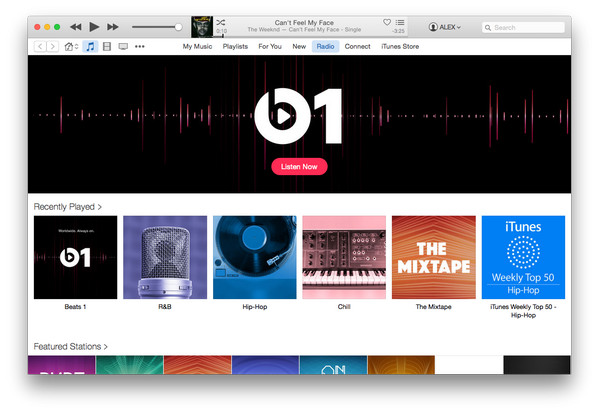The width and height of the screenshot is (599, 414).
Task: Click The Mixtape station label
Action: 434,307
